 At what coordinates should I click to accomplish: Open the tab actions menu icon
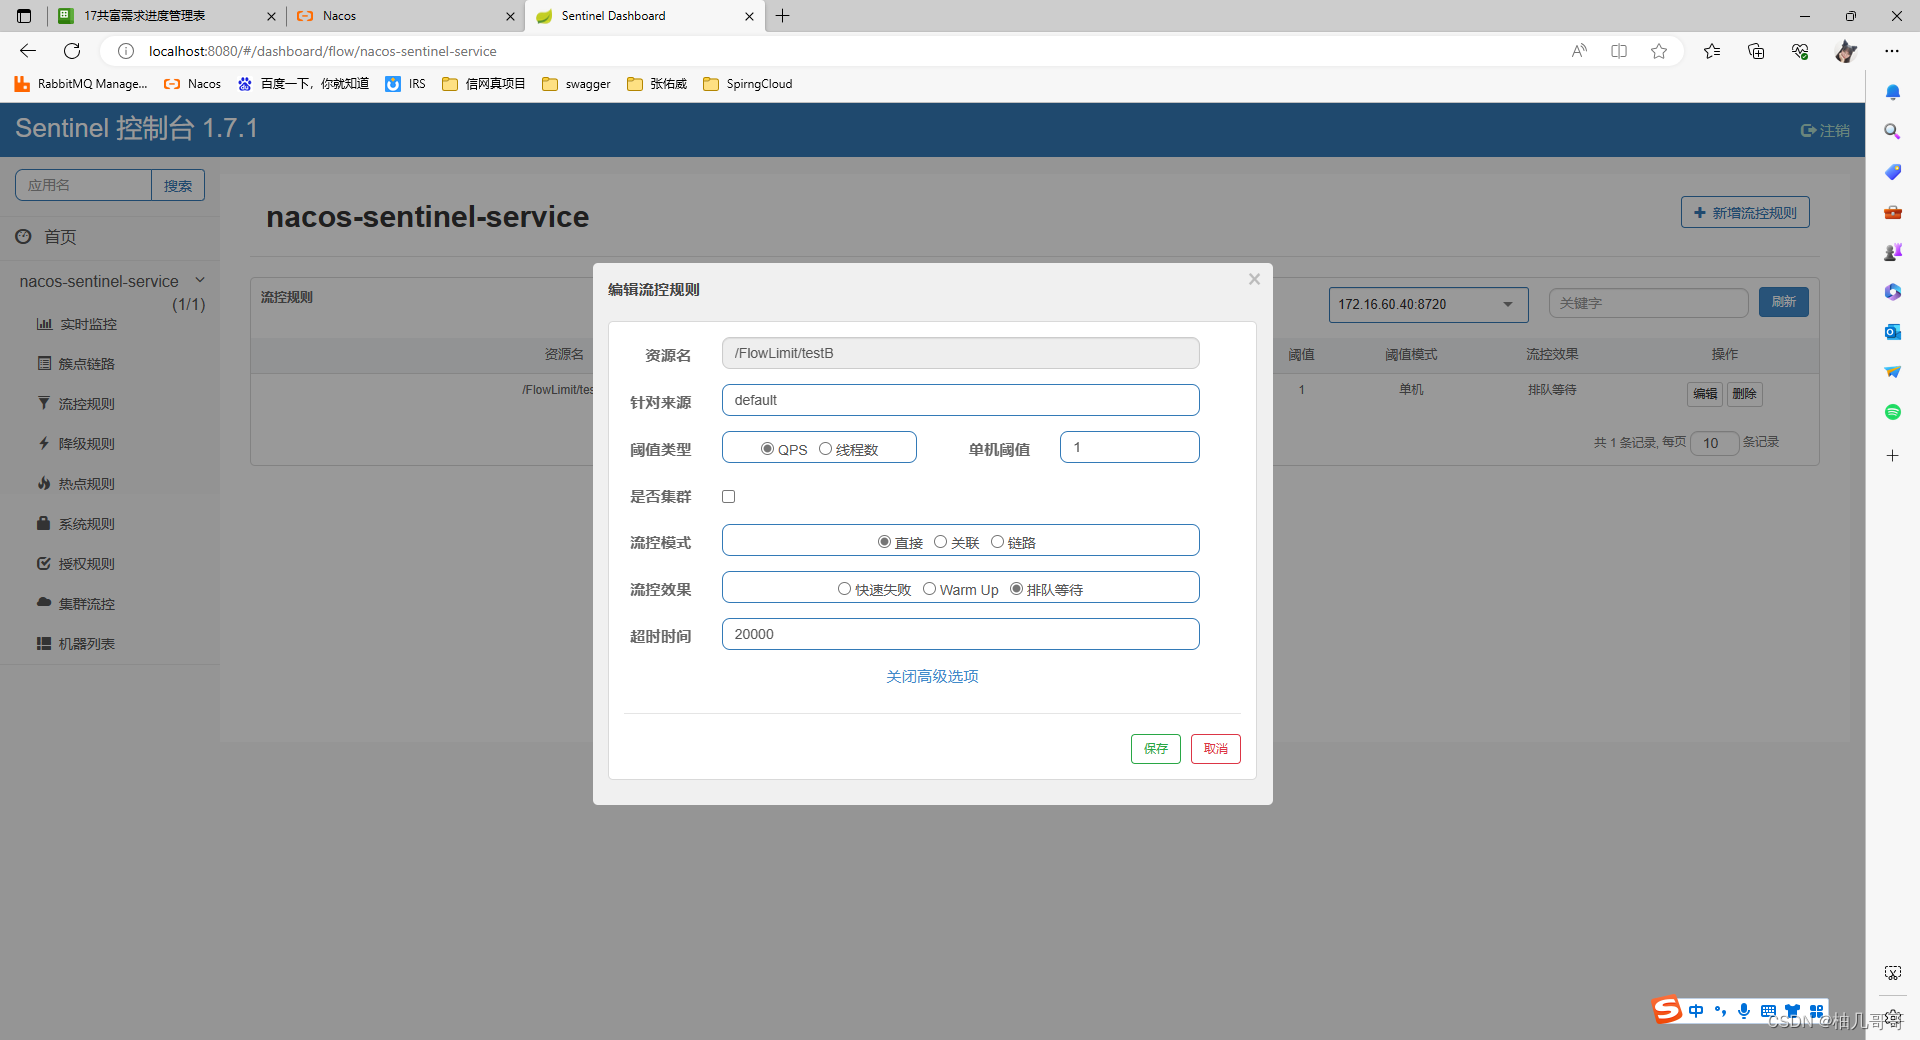coord(25,16)
